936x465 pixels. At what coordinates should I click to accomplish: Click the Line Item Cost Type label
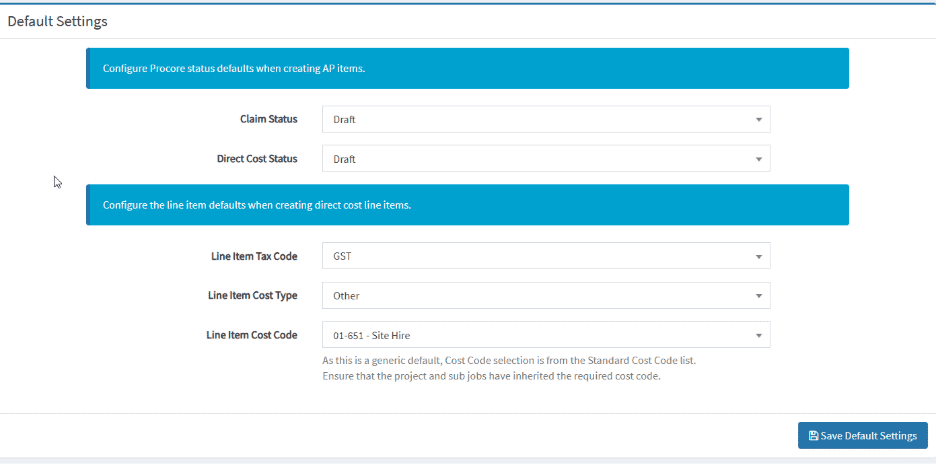(252, 295)
